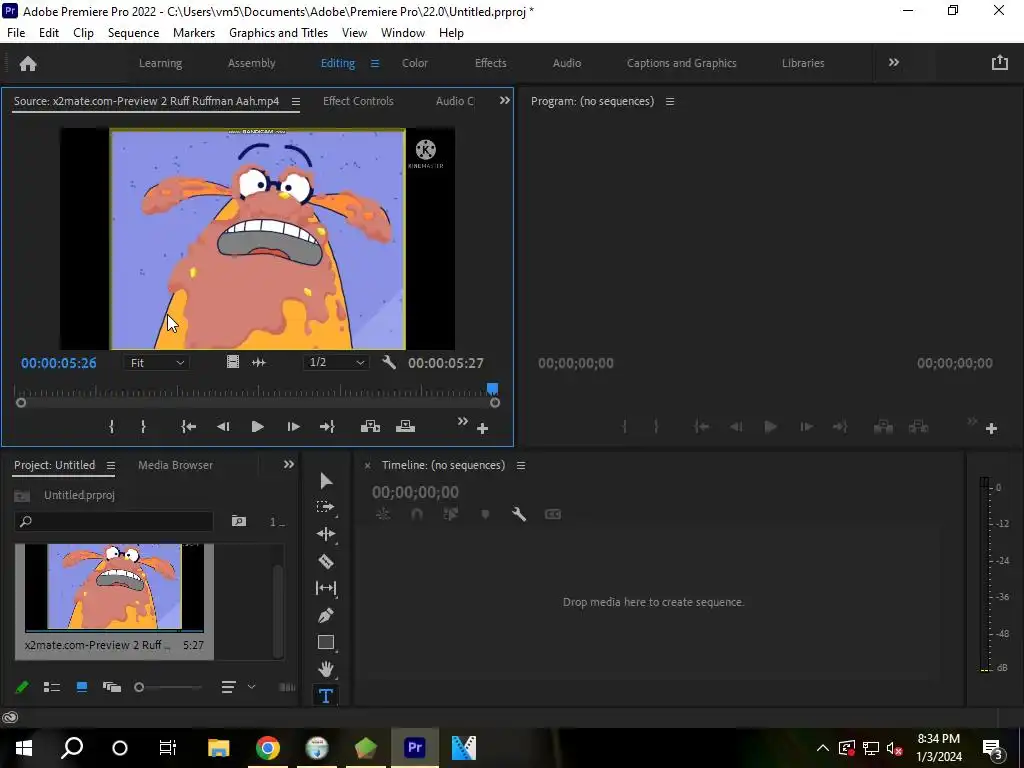The width and height of the screenshot is (1024, 768).
Task: Expand hidden Project panel tabs chevron
Action: click(289, 464)
